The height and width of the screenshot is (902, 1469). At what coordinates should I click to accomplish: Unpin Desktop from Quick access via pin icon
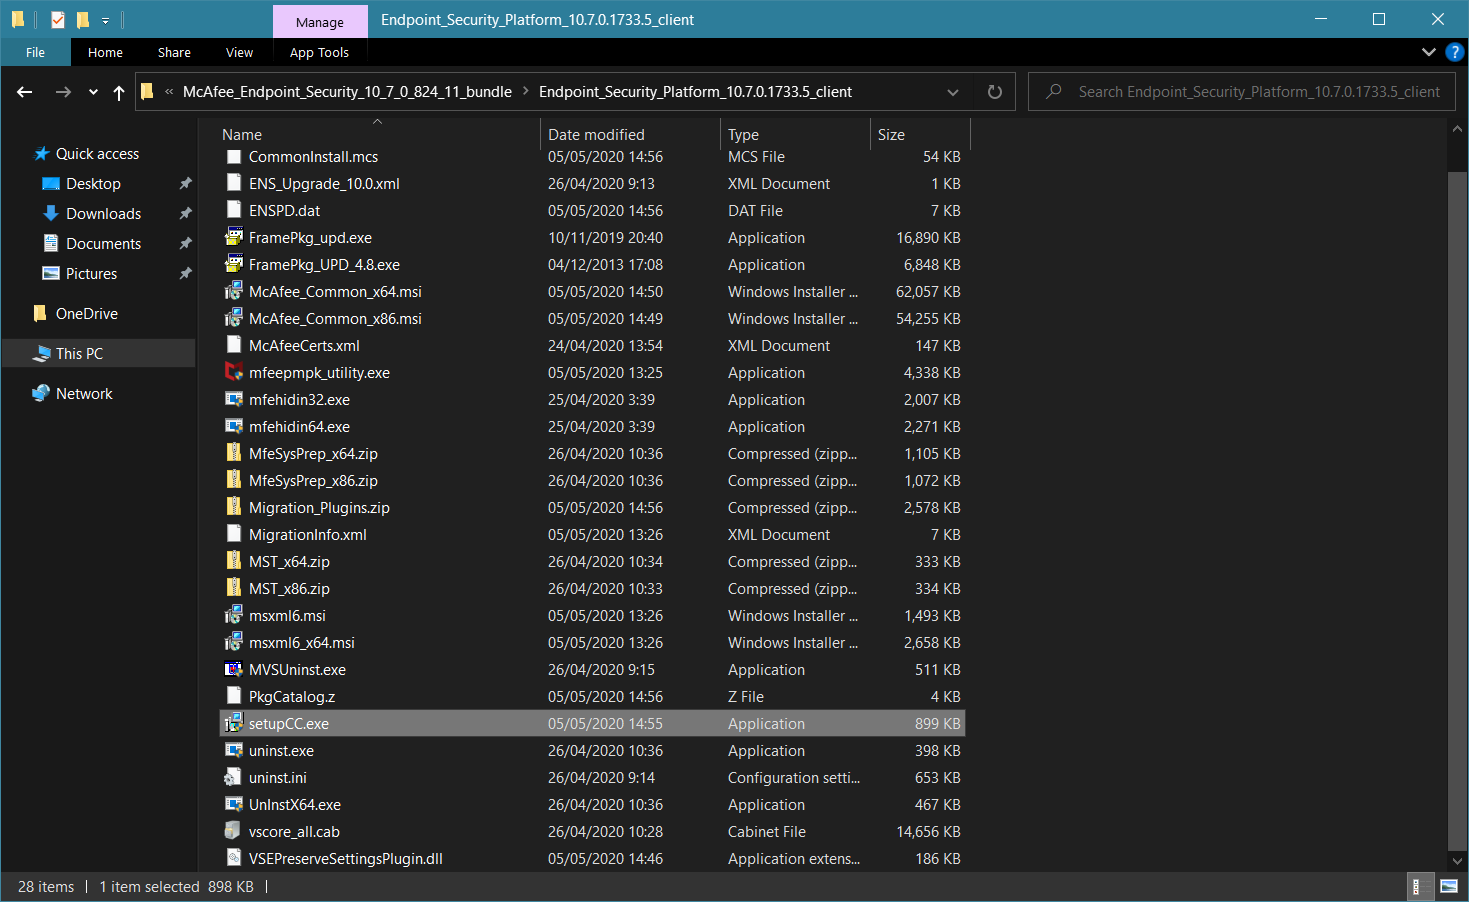[185, 184]
